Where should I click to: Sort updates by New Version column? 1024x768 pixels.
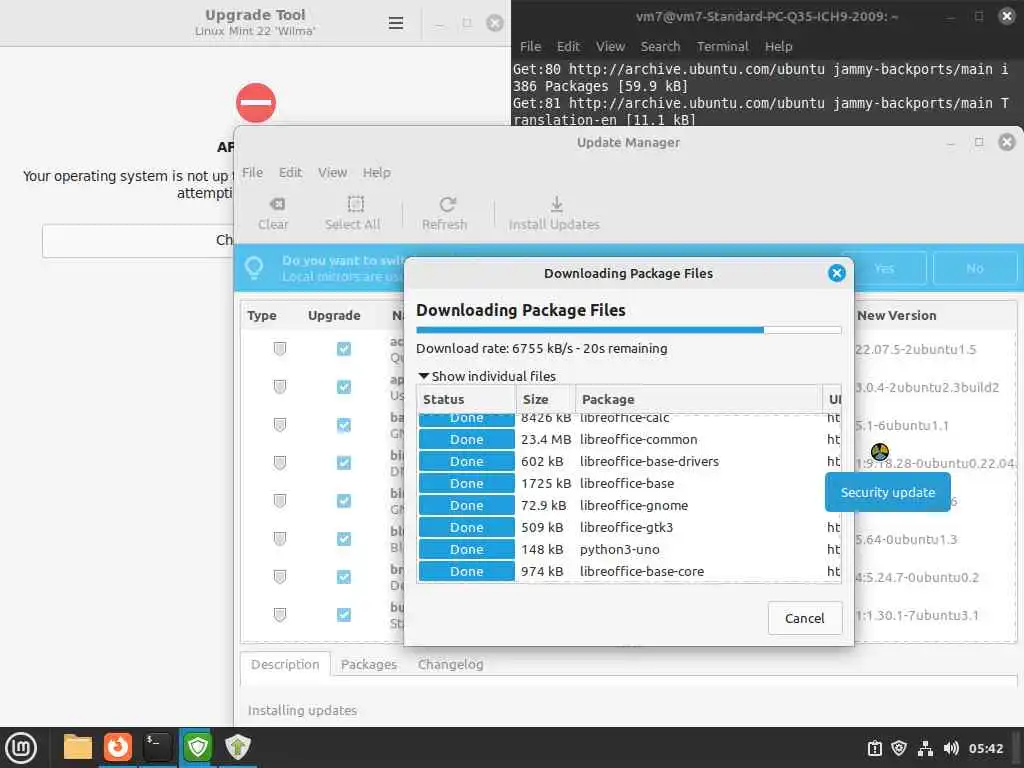[935, 315]
